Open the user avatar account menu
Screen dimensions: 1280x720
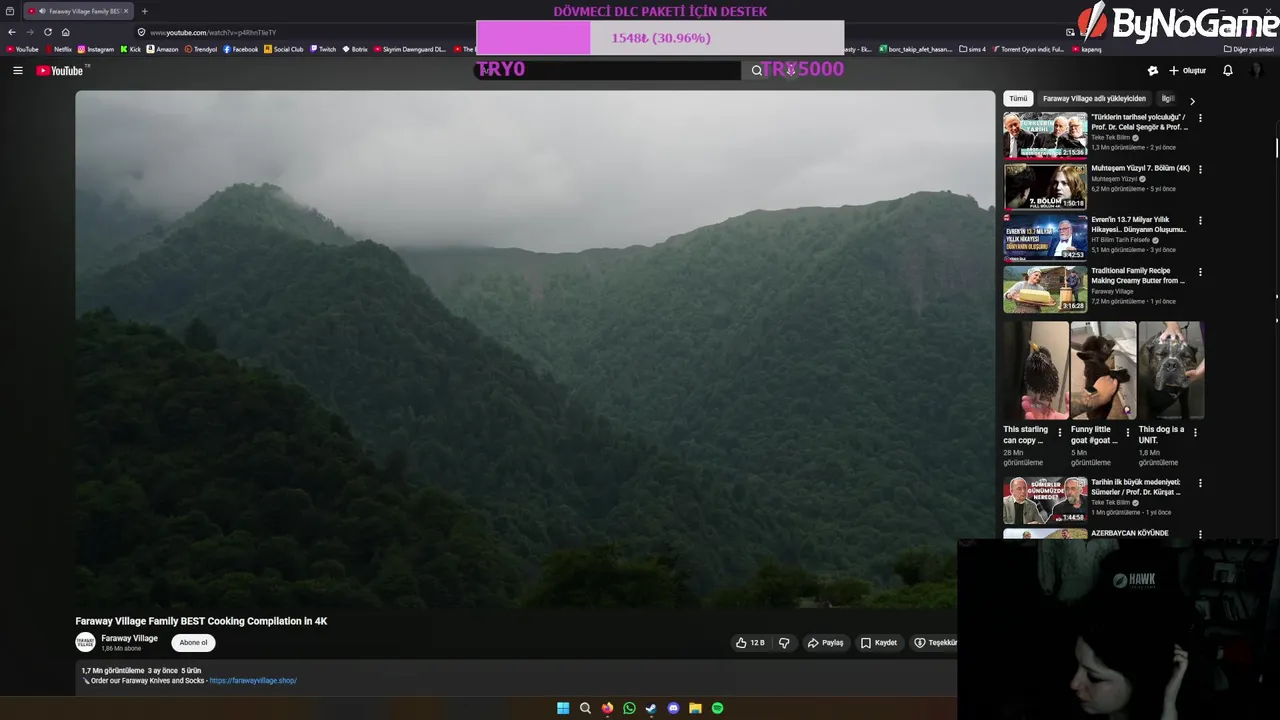tap(1256, 71)
